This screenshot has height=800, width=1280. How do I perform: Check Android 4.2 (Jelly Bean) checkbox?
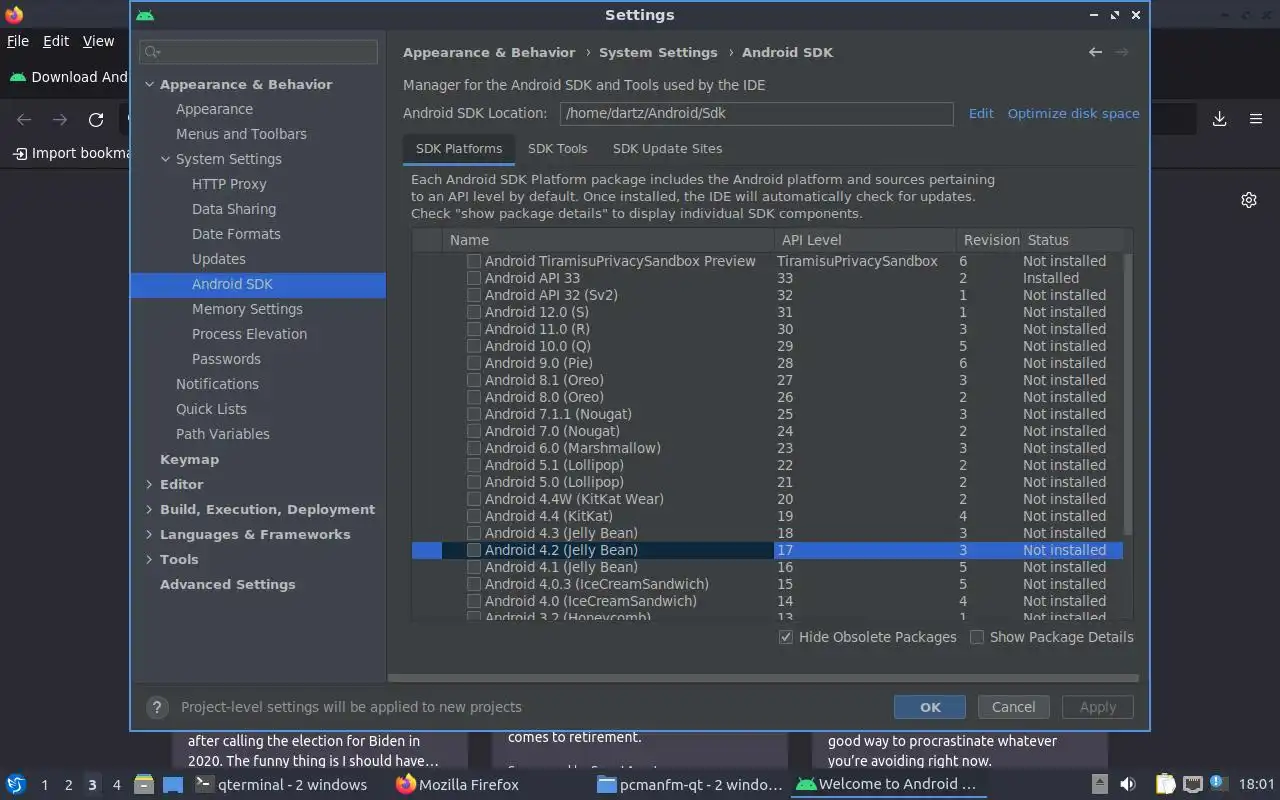tap(474, 550)
